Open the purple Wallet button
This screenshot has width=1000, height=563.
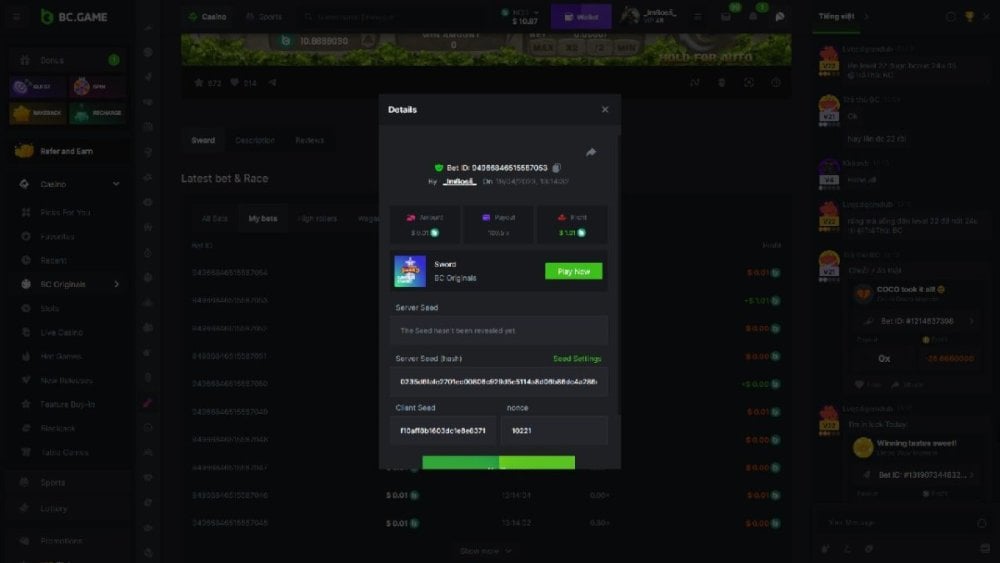581,17
